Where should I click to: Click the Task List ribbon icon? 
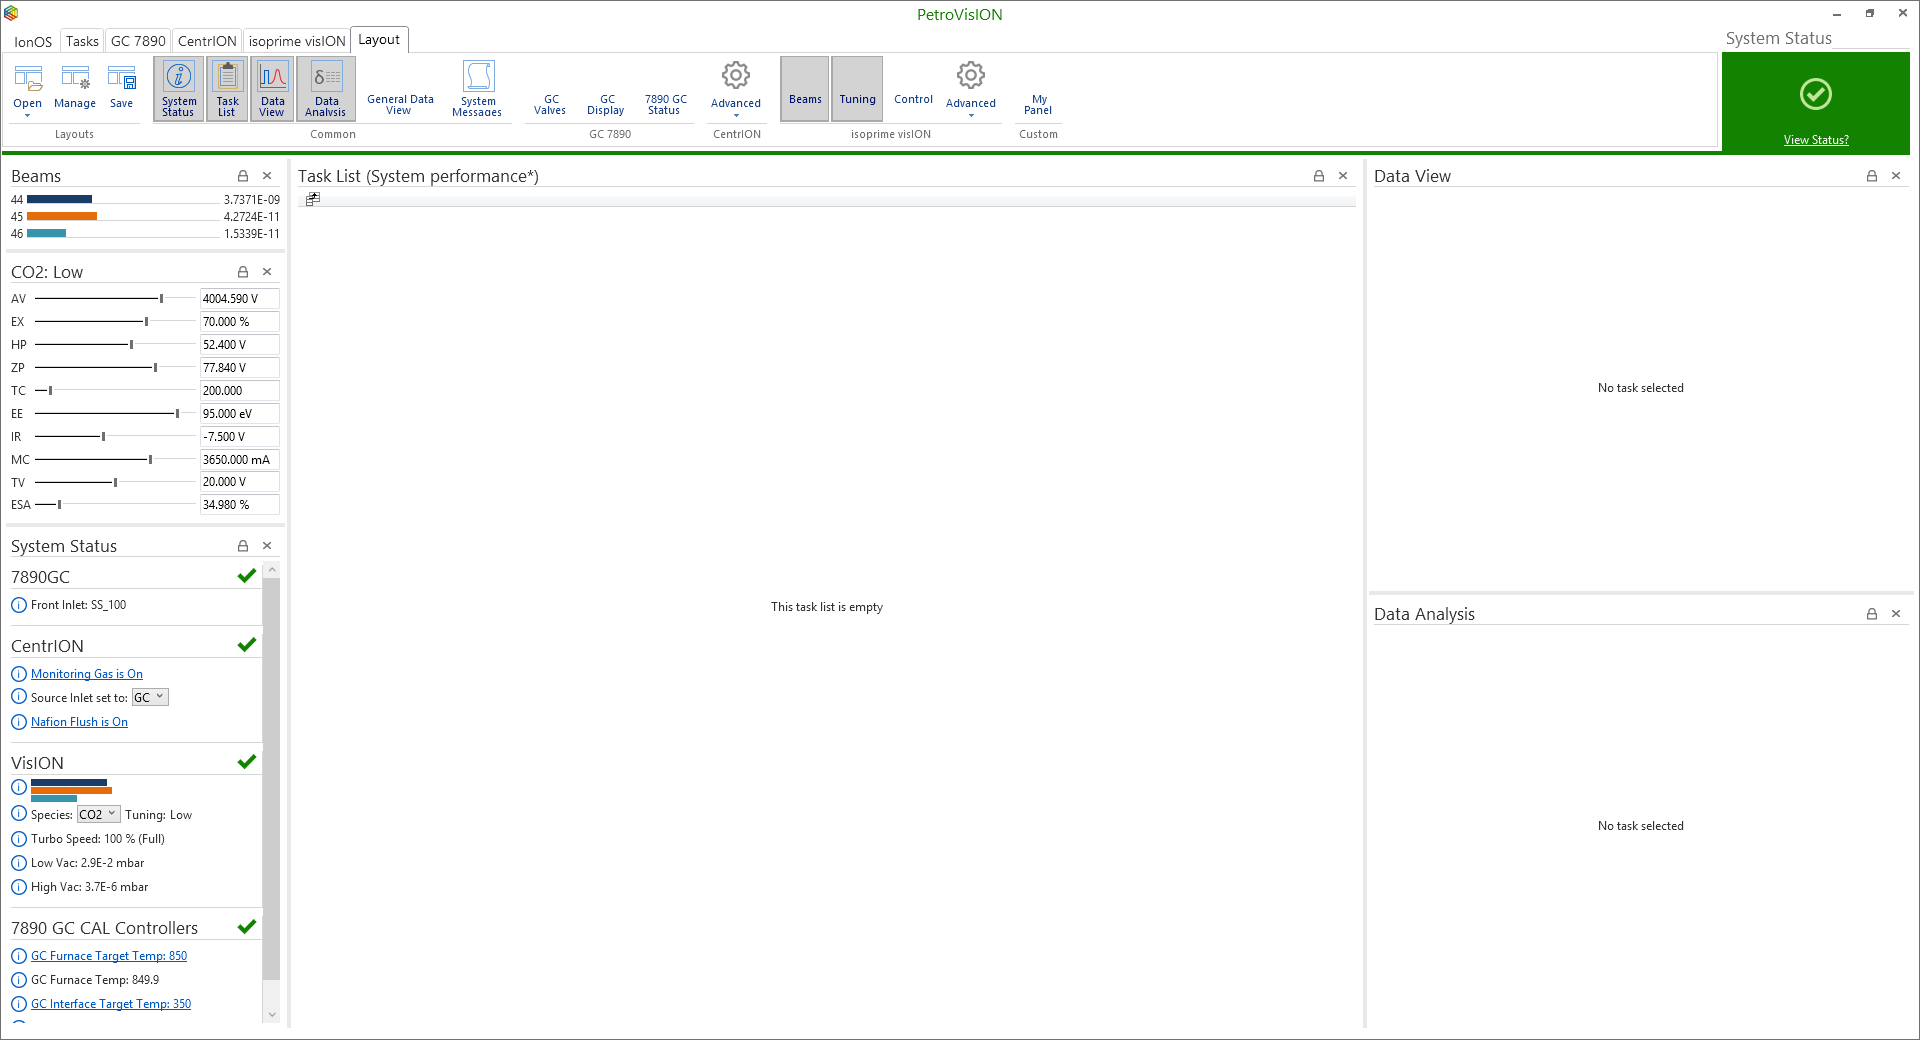(x=228, y=88)
